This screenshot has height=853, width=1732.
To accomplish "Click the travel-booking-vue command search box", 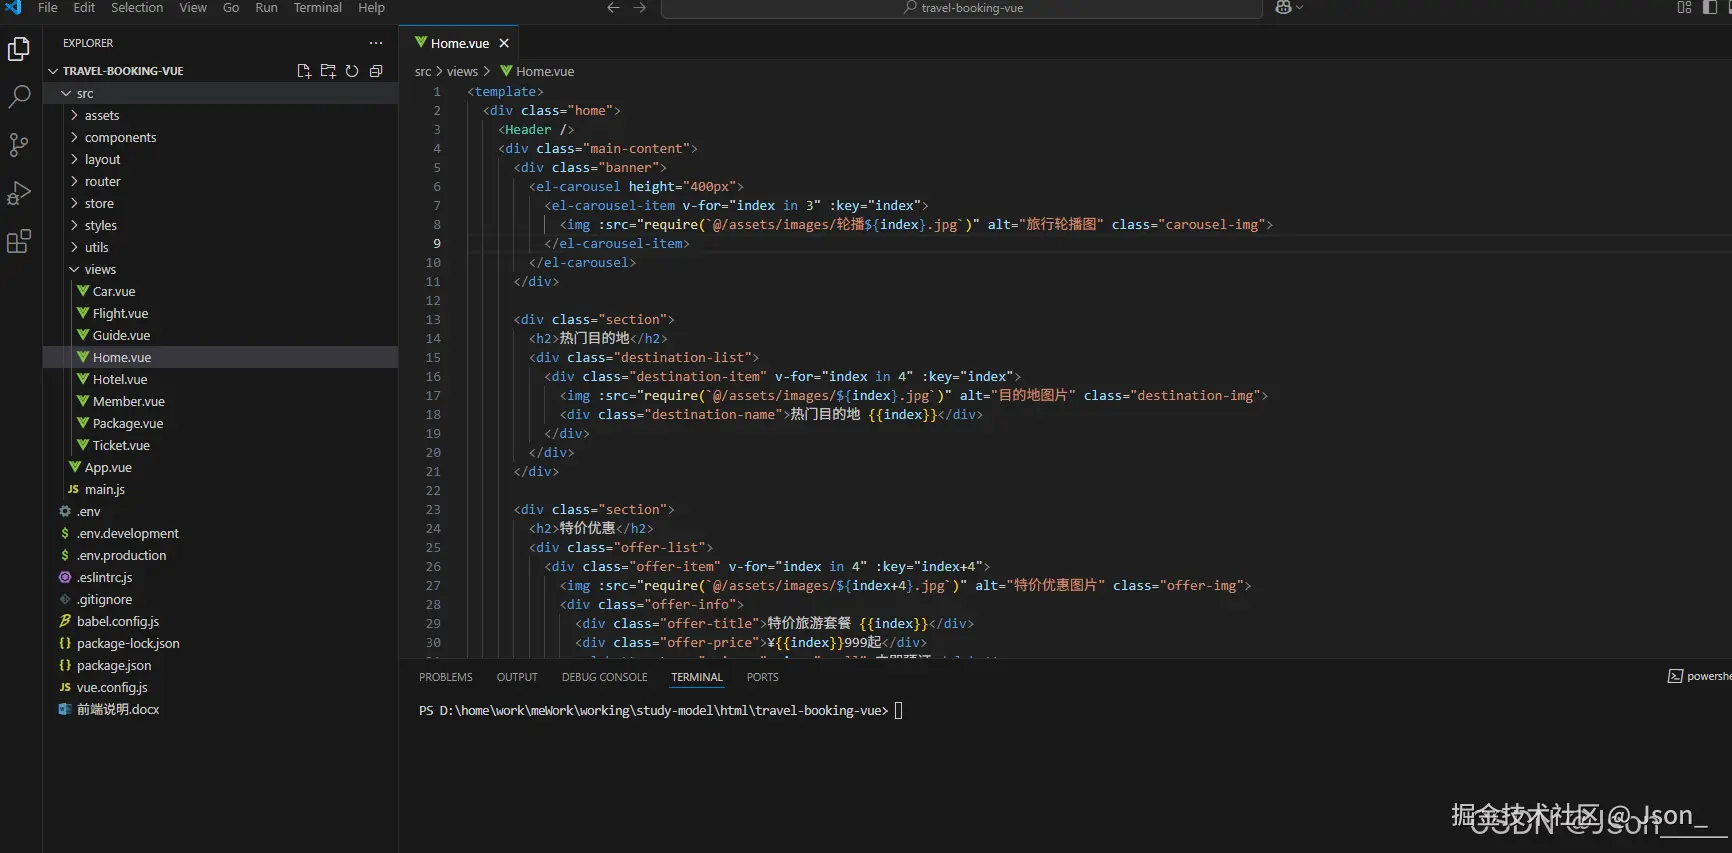I will [961, 8].
